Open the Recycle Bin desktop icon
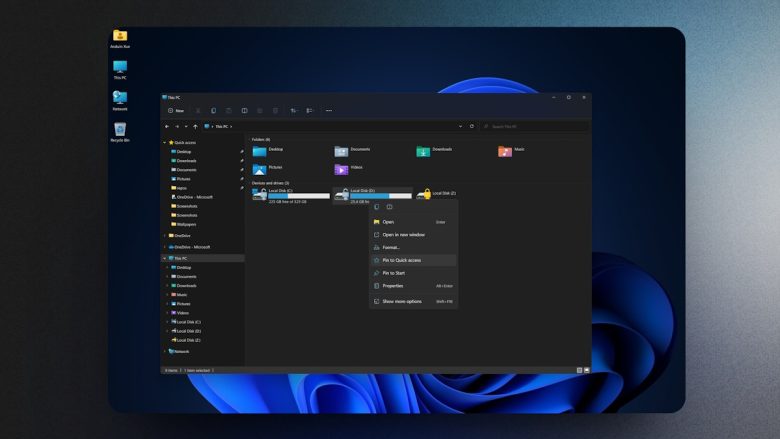Image resolution: width=780 pixels, height=439 pixels. point(120,129)
